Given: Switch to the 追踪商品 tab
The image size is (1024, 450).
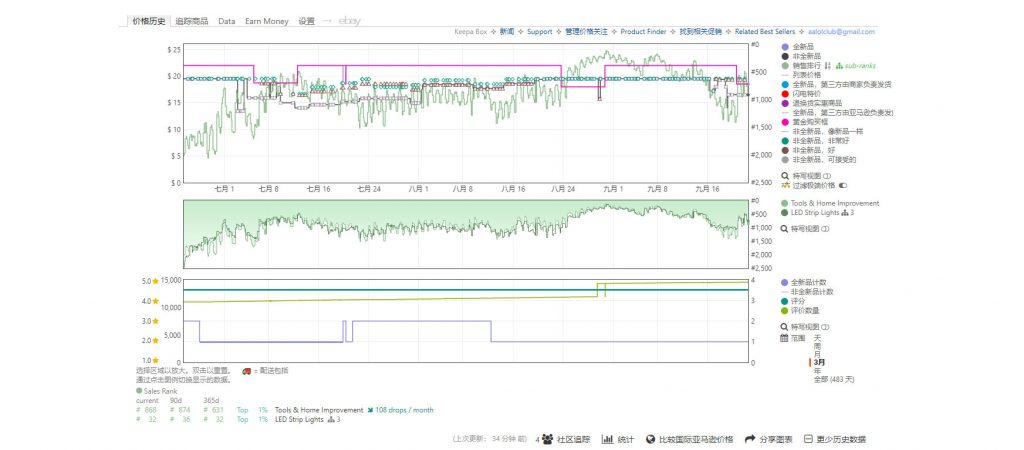Looking at the screenshot, I should click(x=191, y=20).
